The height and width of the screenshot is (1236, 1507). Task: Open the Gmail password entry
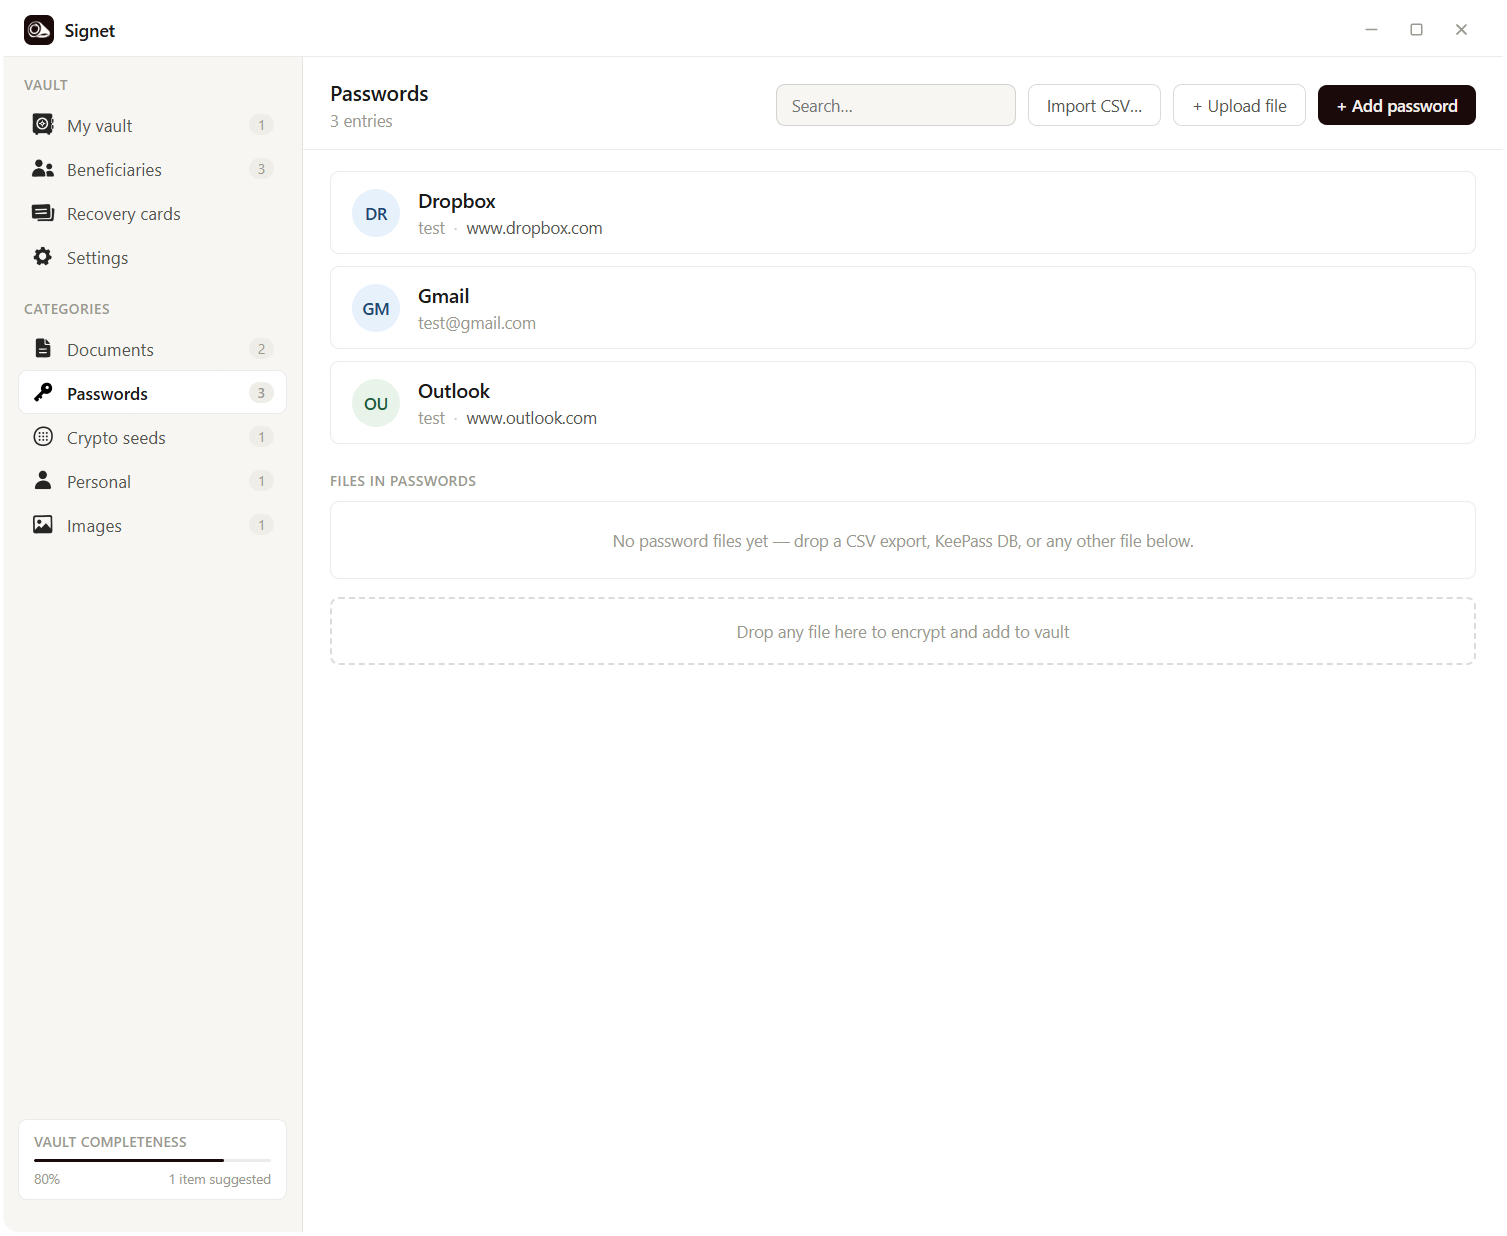[902, 308]
